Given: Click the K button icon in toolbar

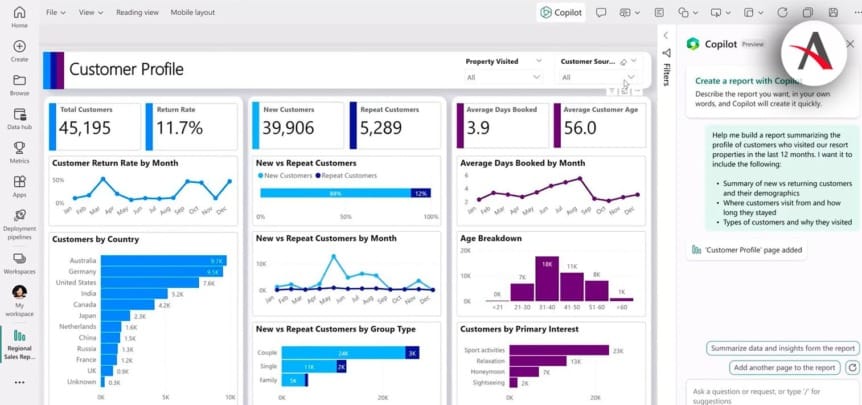Looking at the screenshot, I should (x=659, y=13).
